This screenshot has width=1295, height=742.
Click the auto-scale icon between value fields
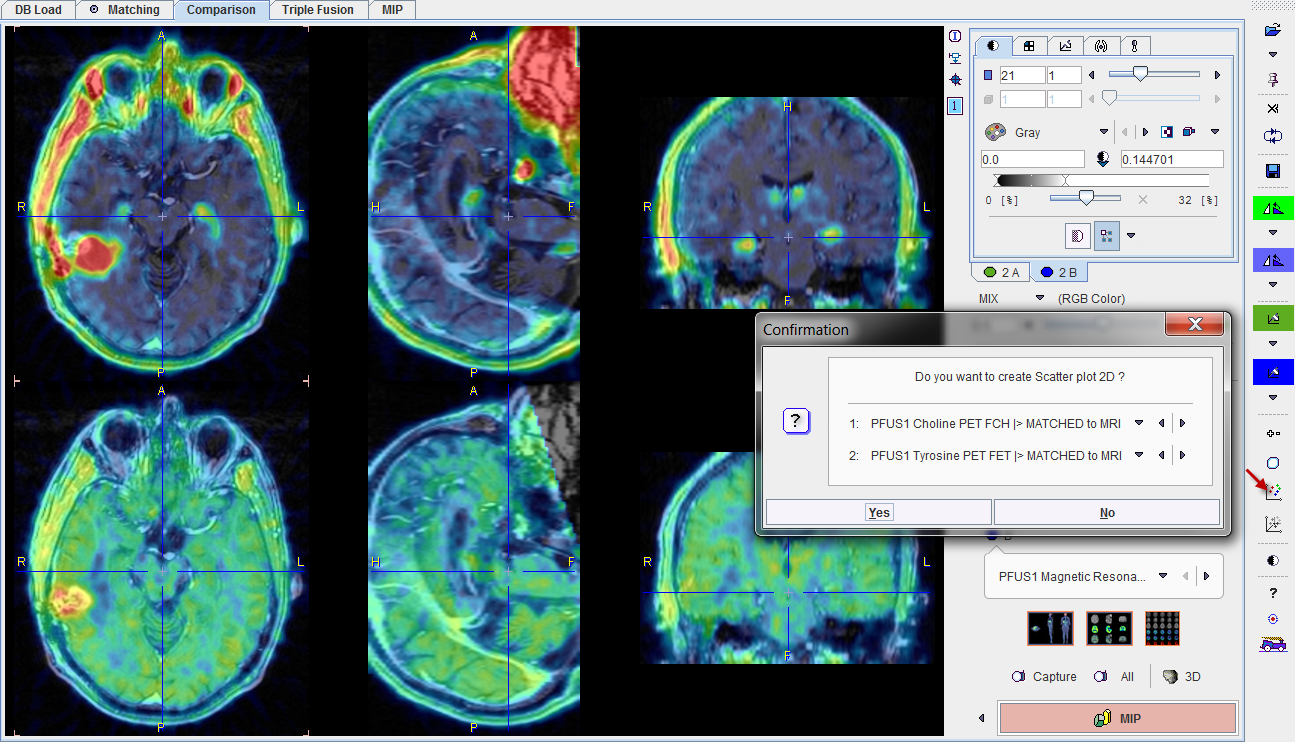(x=1104, y=159)
